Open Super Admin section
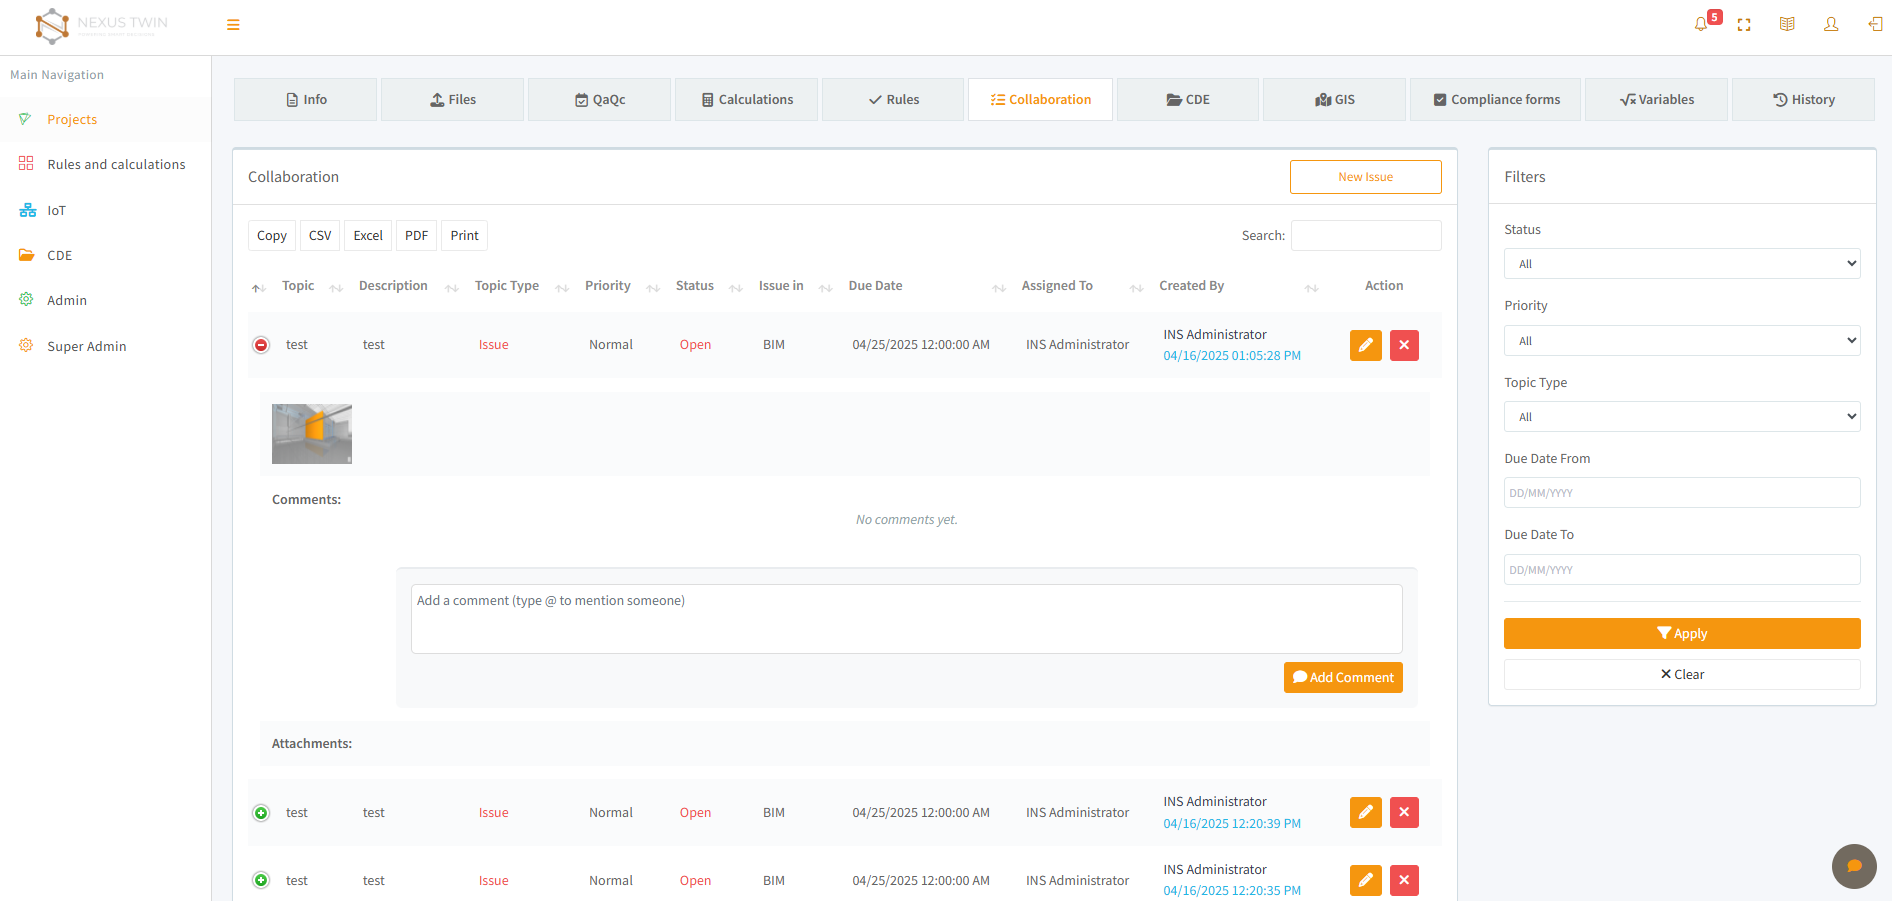Screen dimensions: 1892x901 (87, 346)
